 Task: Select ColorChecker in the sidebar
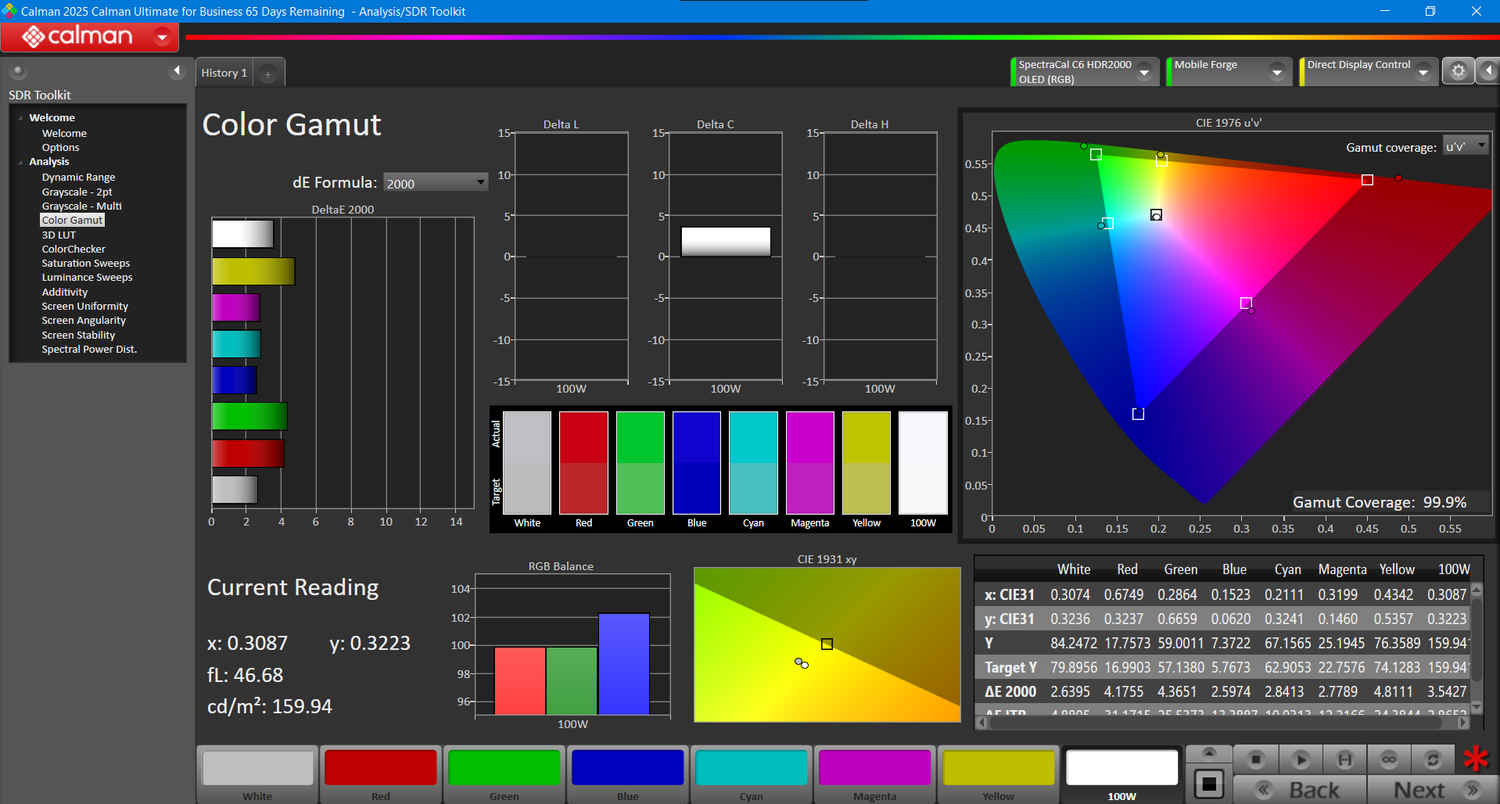pyautogui.click(x=73, y=249)
